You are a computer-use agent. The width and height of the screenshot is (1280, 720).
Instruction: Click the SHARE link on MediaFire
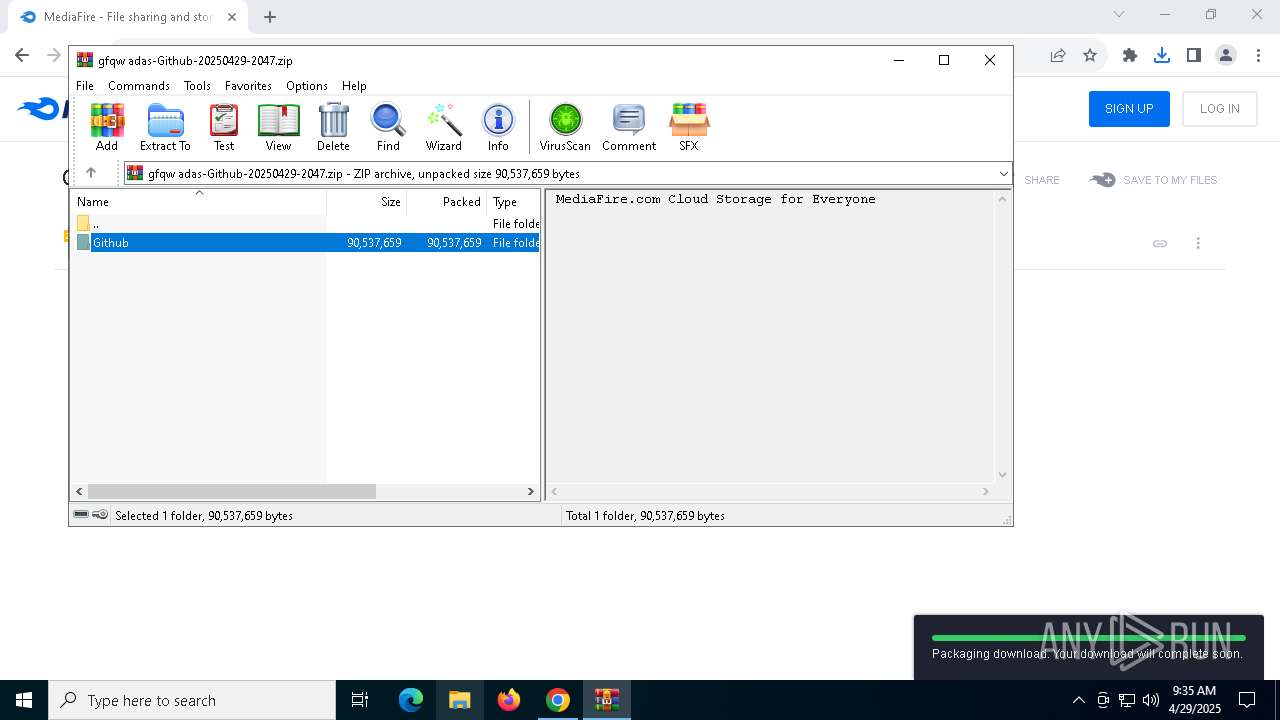tap(1041, 180)
